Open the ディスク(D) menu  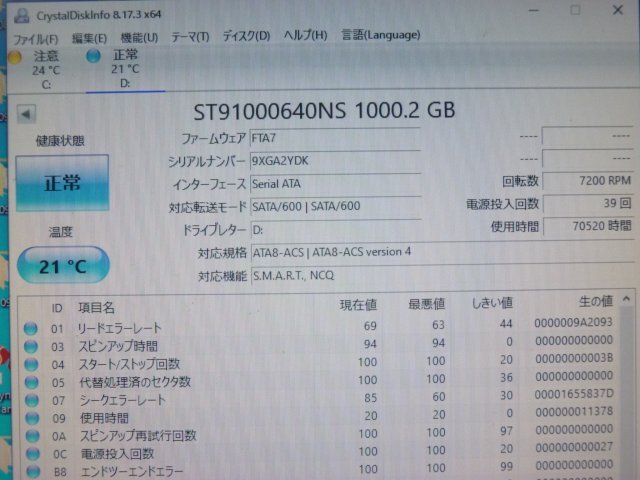point(246,36)
